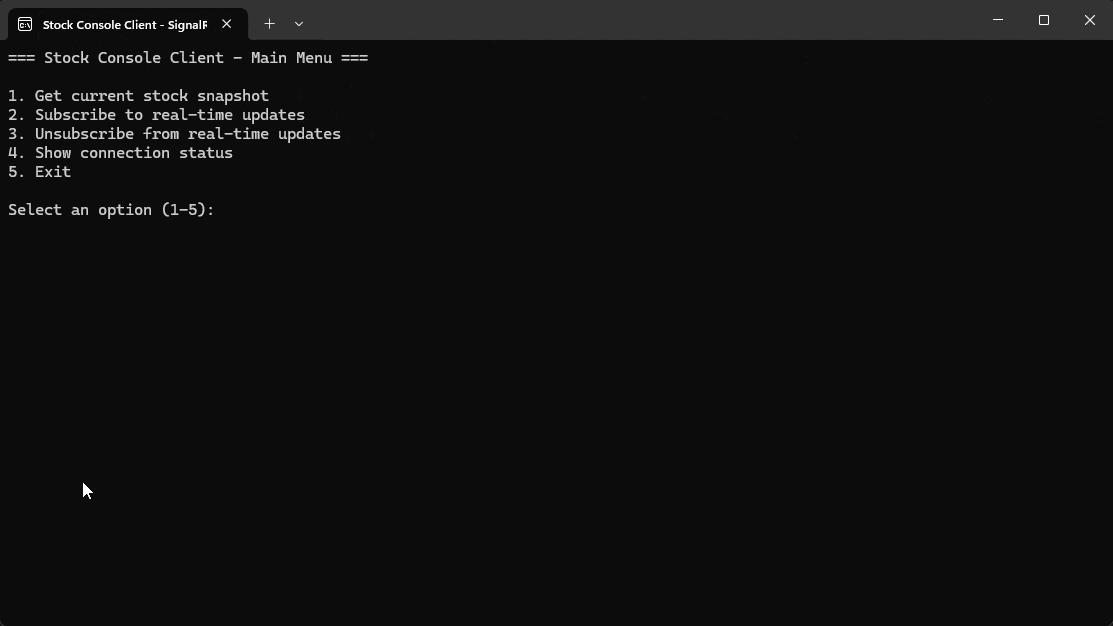Maximize the terminal window
Screen dimensions: 1113x626
click(1043, 20)
